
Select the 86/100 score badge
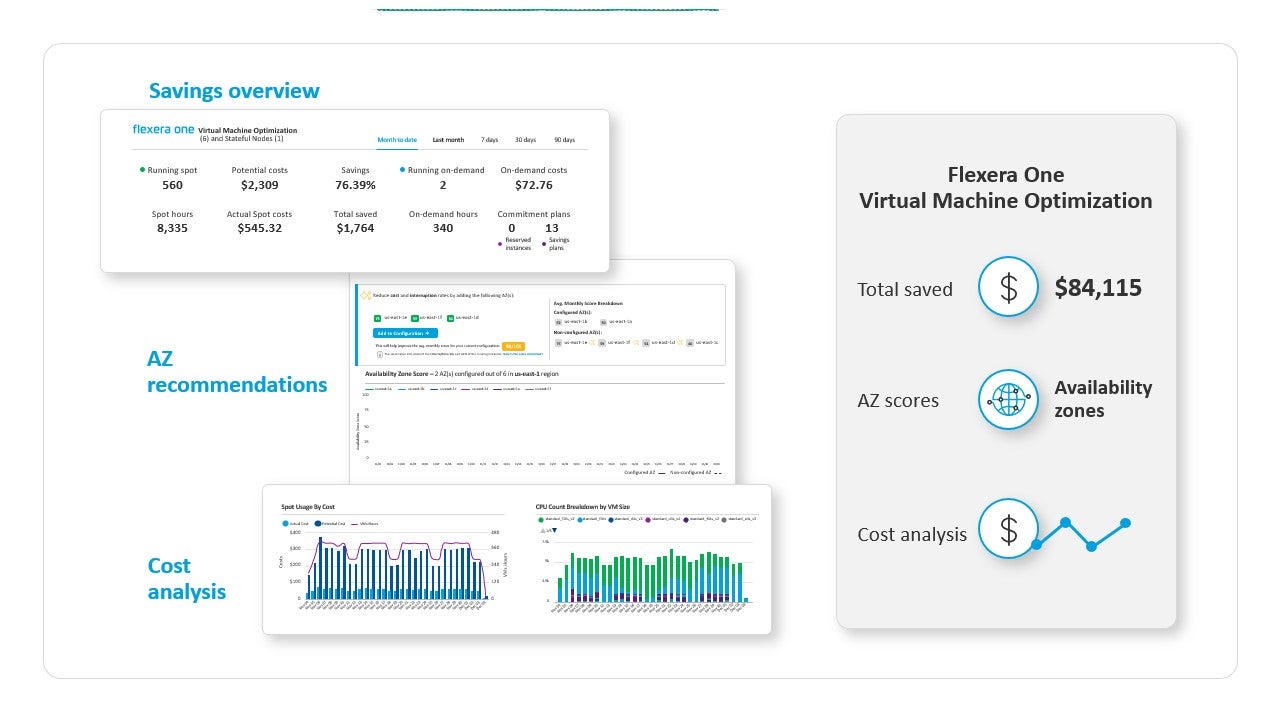[514, 346]
